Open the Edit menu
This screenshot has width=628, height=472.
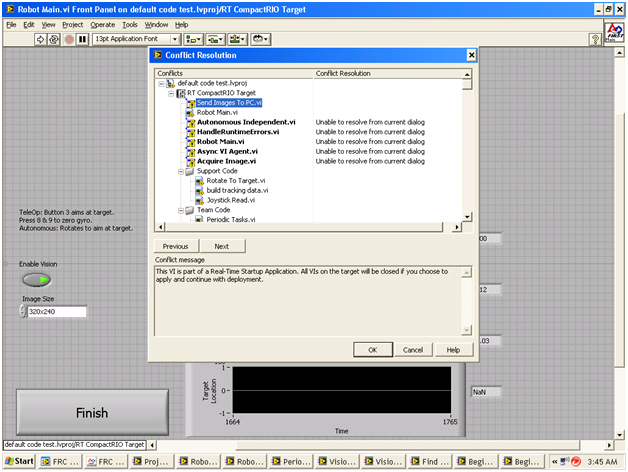click(28, 25)
